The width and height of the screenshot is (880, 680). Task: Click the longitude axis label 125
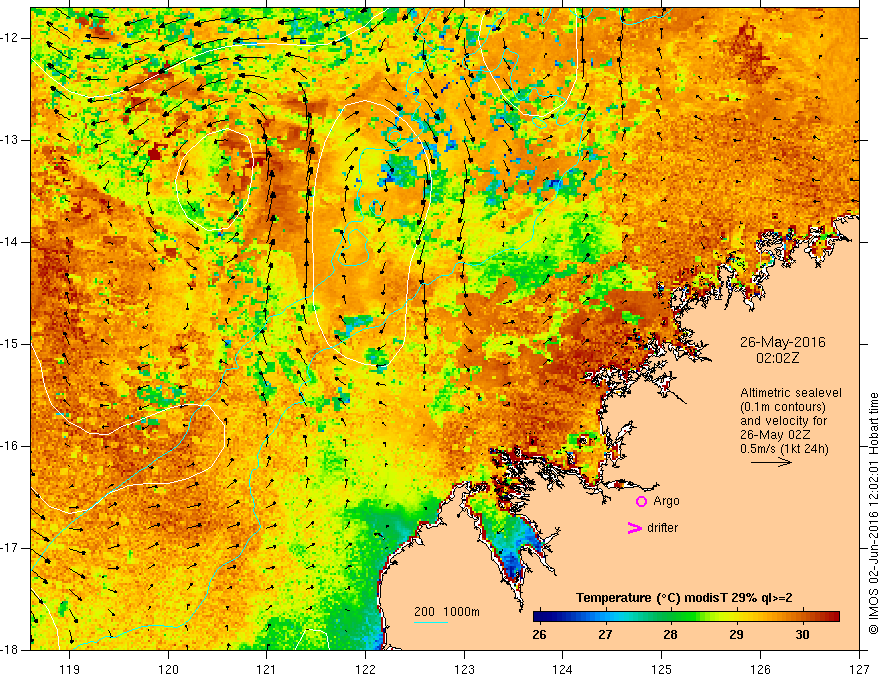(662, 669)
